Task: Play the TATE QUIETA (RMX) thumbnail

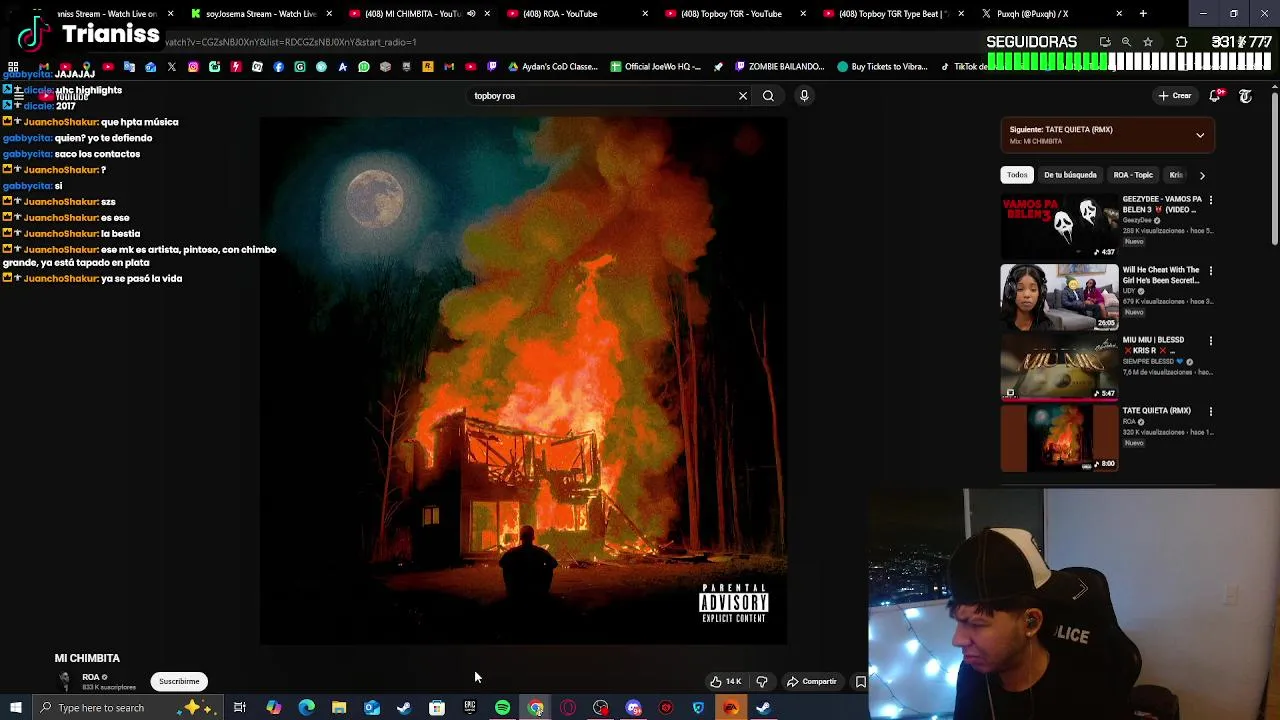Action: [1059, 438]
